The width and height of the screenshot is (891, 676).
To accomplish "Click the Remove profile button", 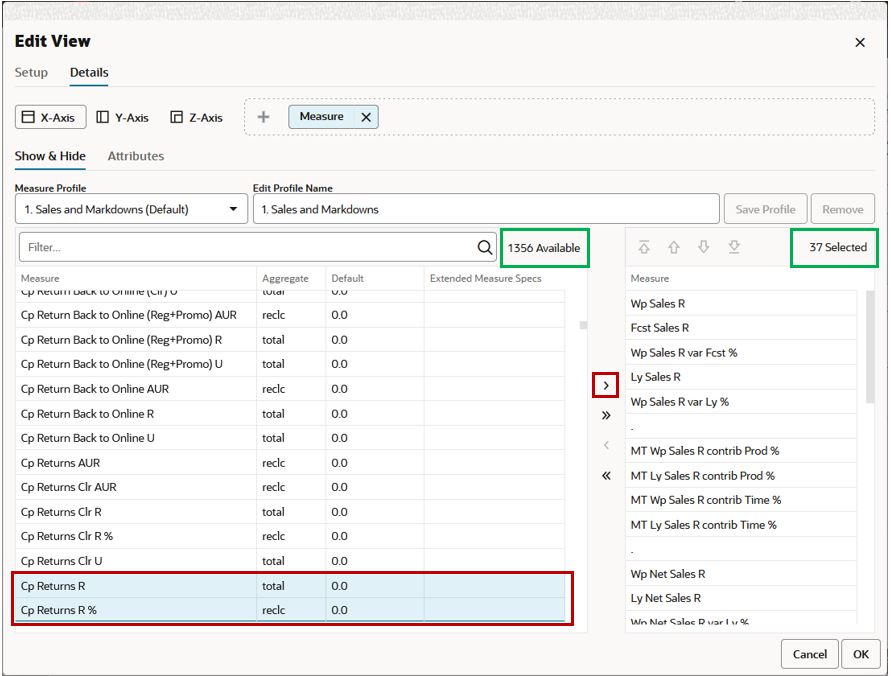I will pos(843,209).
